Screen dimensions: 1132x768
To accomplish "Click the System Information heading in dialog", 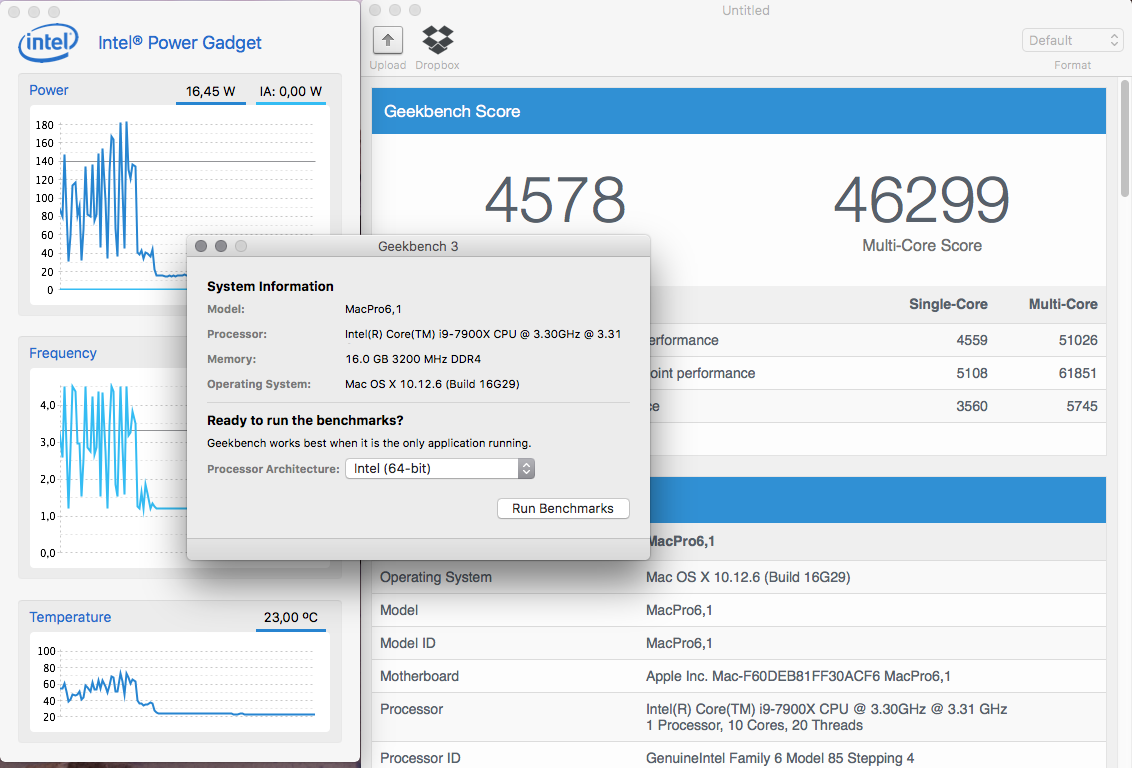I will [270, 287].
